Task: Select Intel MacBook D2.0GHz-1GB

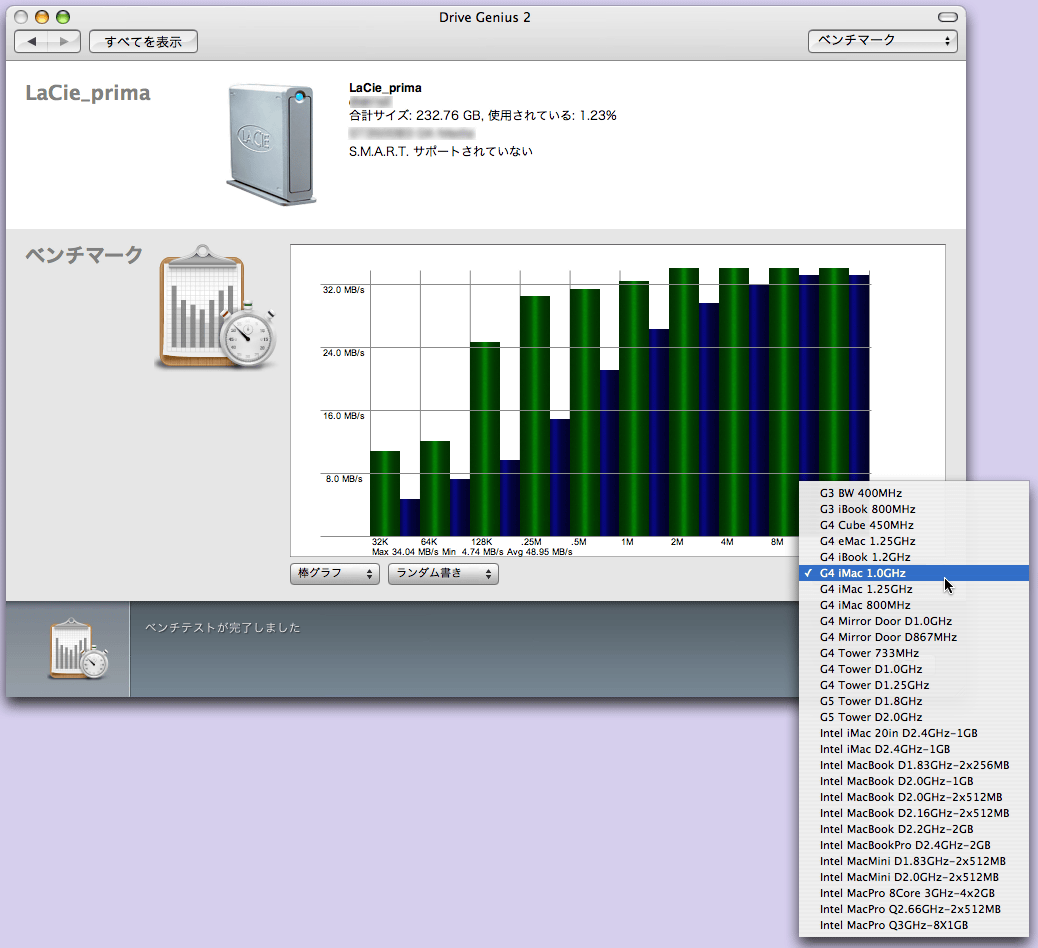Action: click(914, 781)
